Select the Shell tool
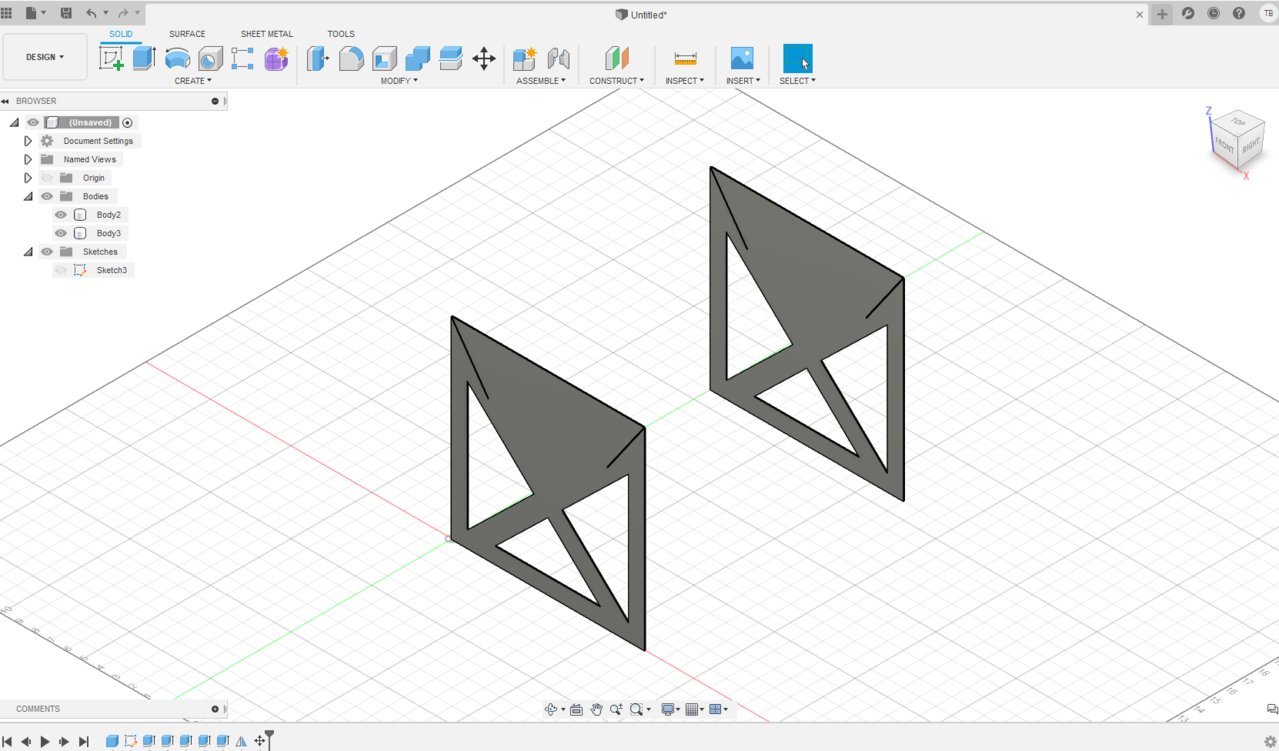The height and width of the screenshot is (751, 1279). click(x=384, y=58)
